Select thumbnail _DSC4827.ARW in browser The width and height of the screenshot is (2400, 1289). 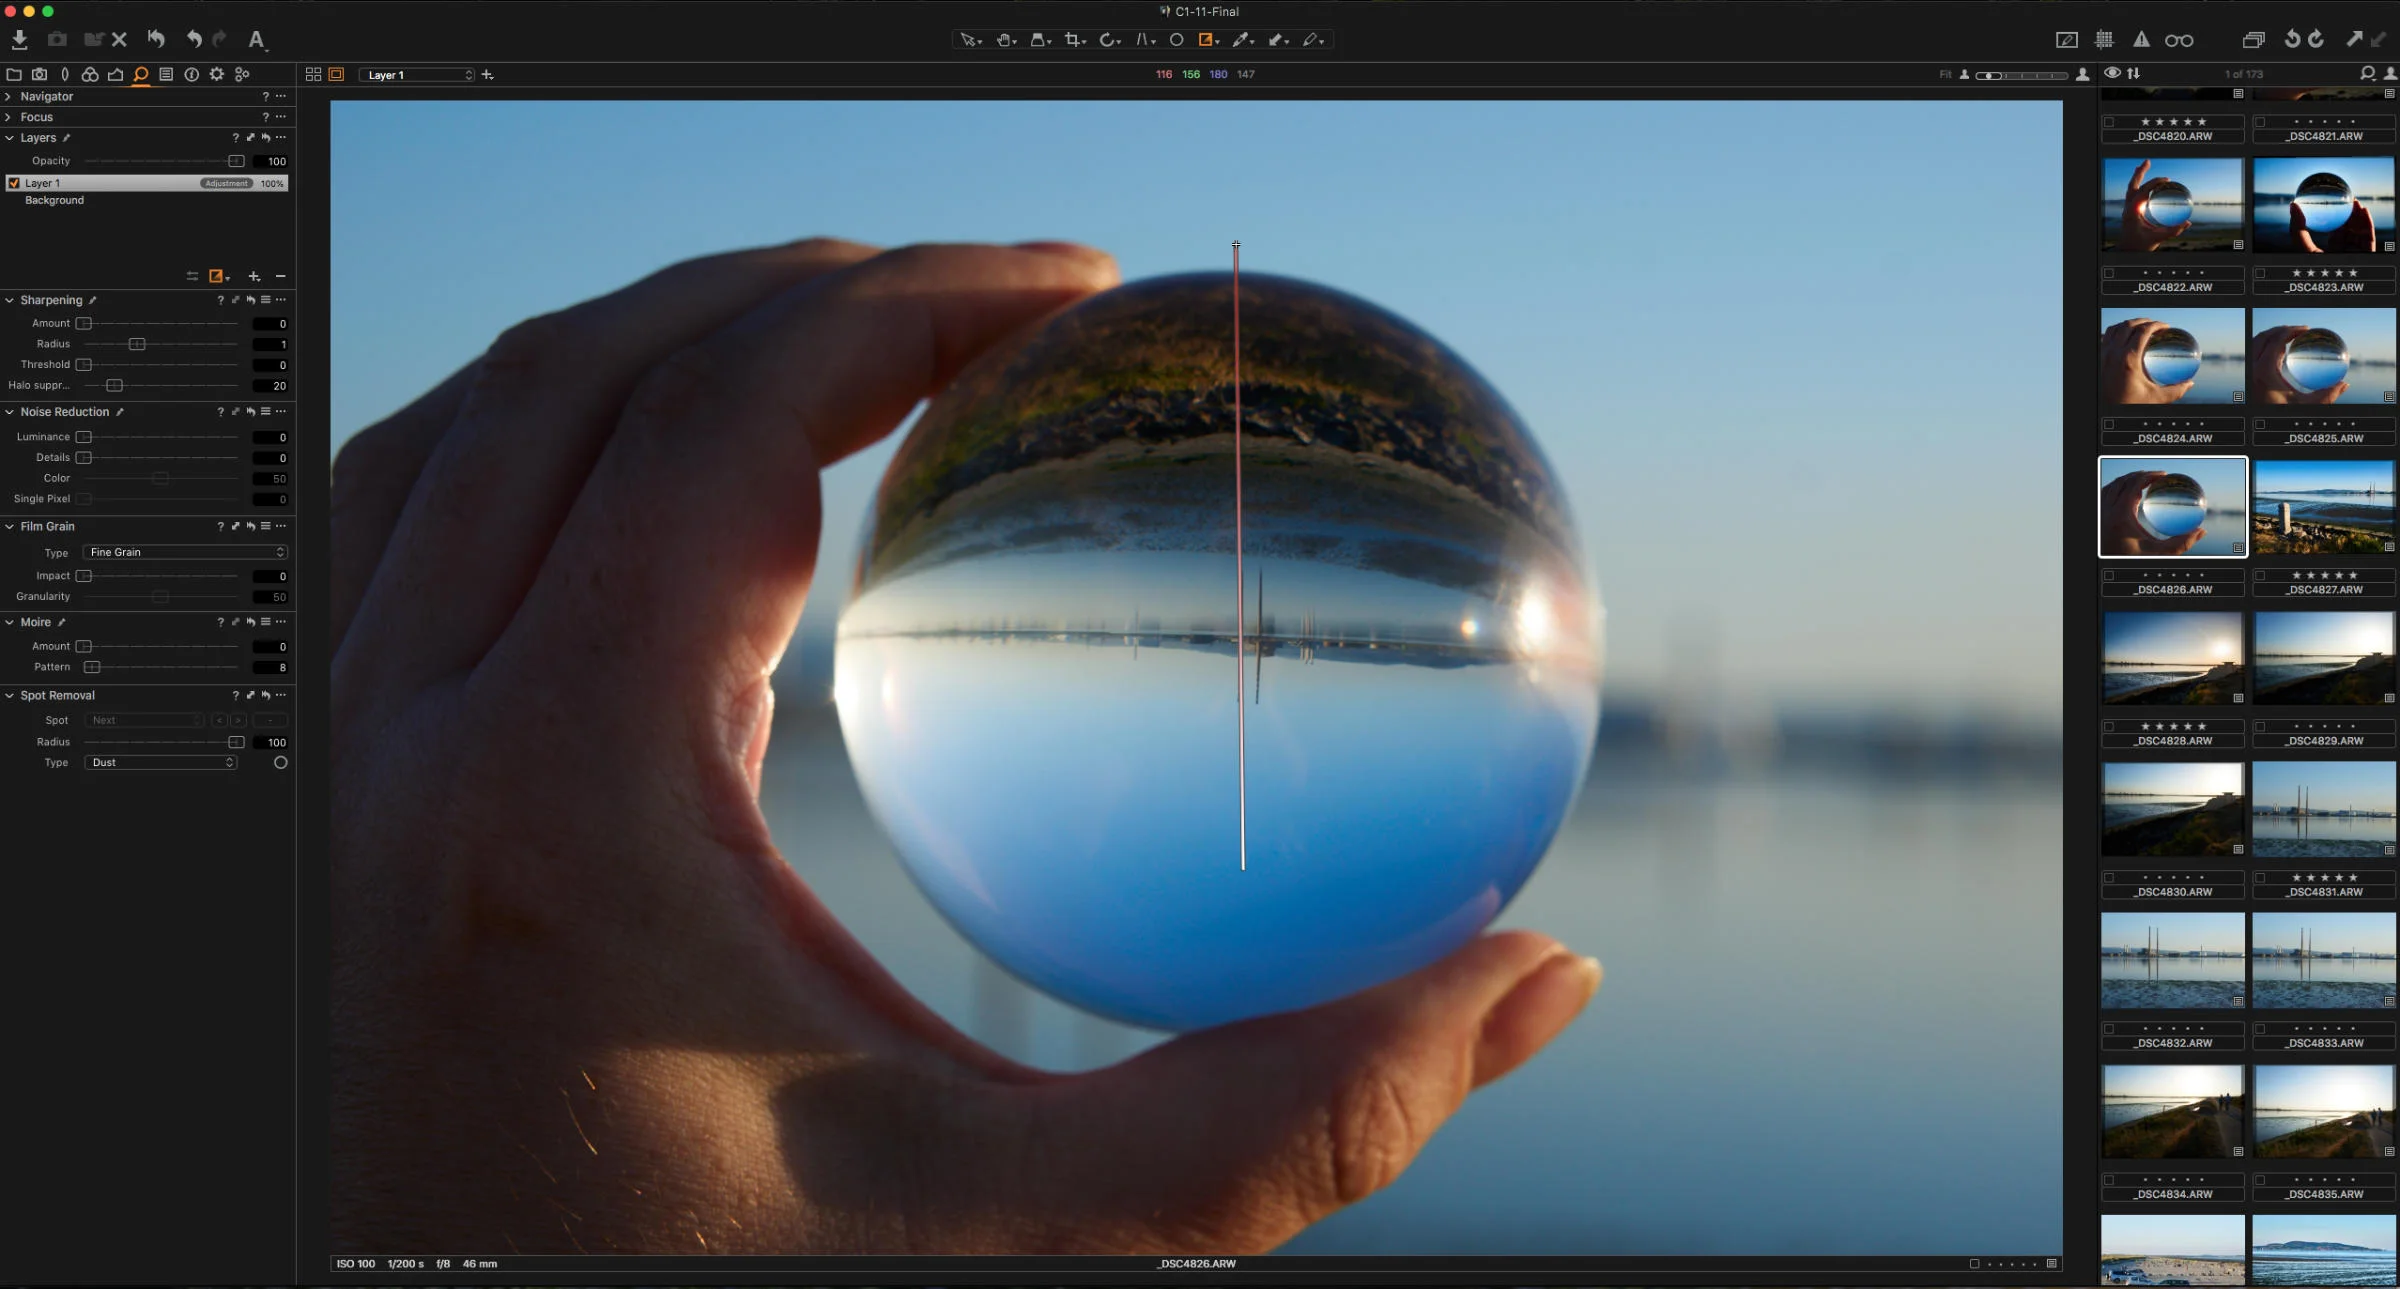click(x=2324, y=506)
